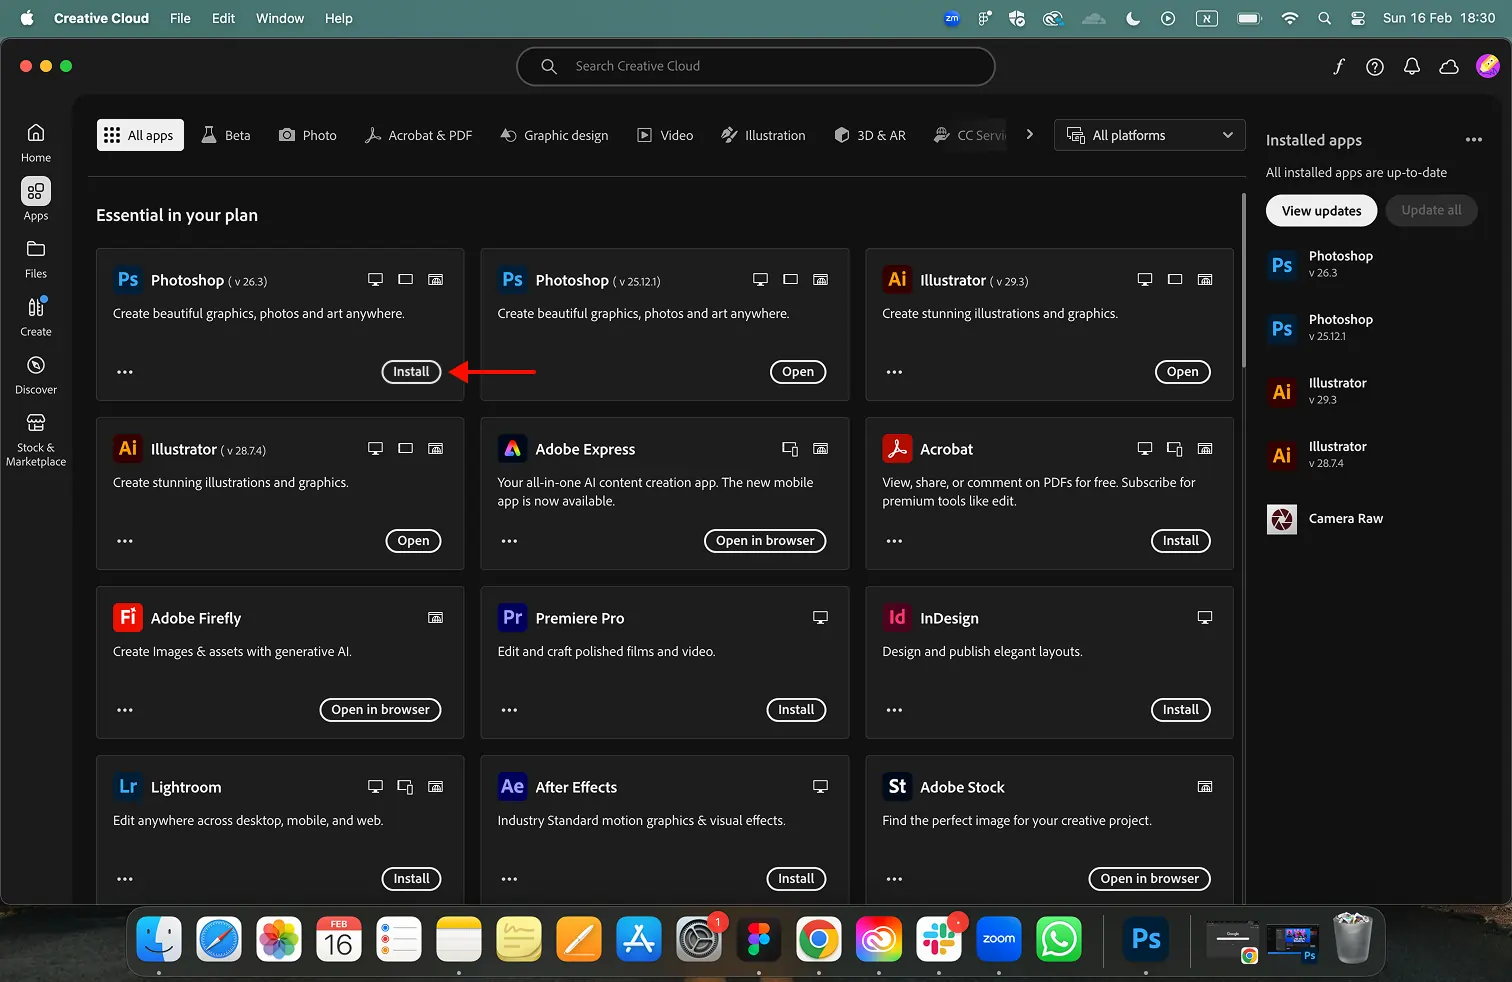Click the Adobe Express app icon
Image resolution: width=1512 pixels, height=982 pixels.
(x=512, y=449)
